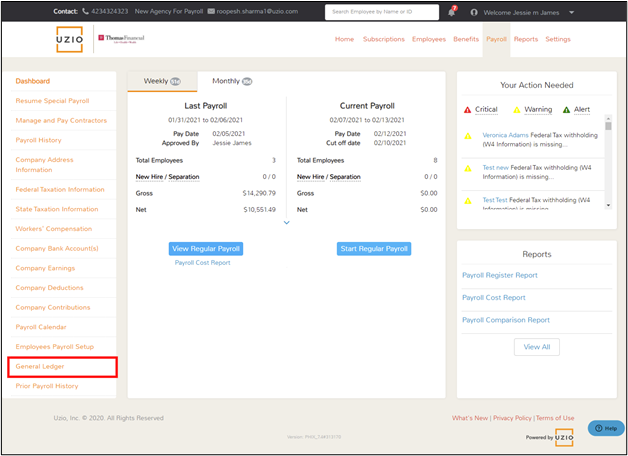628x456 pixels.
Task: Open Payroll History in the sidebar
Action: coord(38,140)
